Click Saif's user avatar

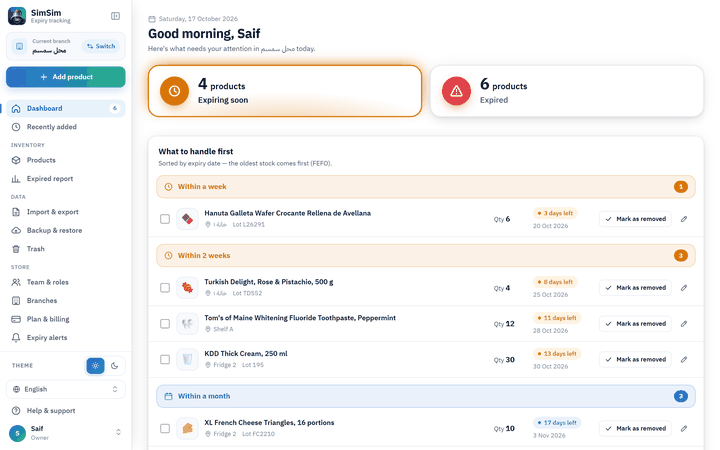click(x=17, y=433)
